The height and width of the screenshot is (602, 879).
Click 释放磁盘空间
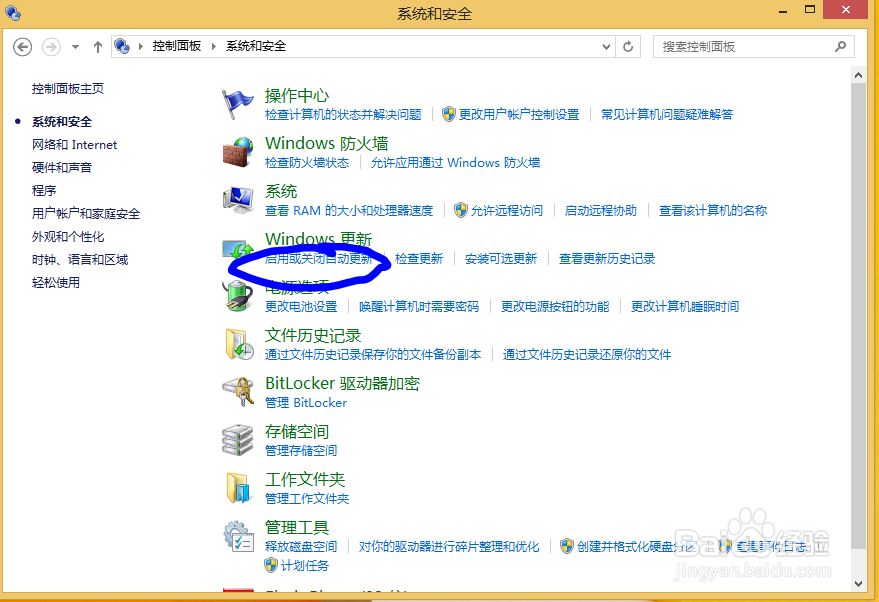301,546
